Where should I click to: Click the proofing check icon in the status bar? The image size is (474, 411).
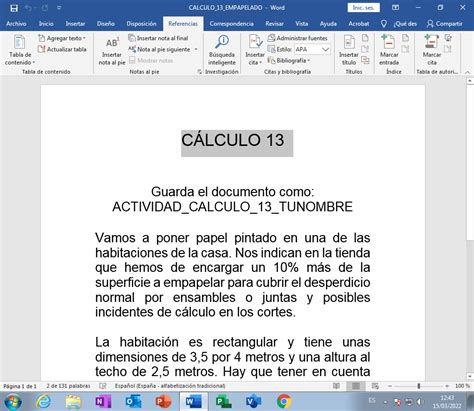(x=103, y=386)
